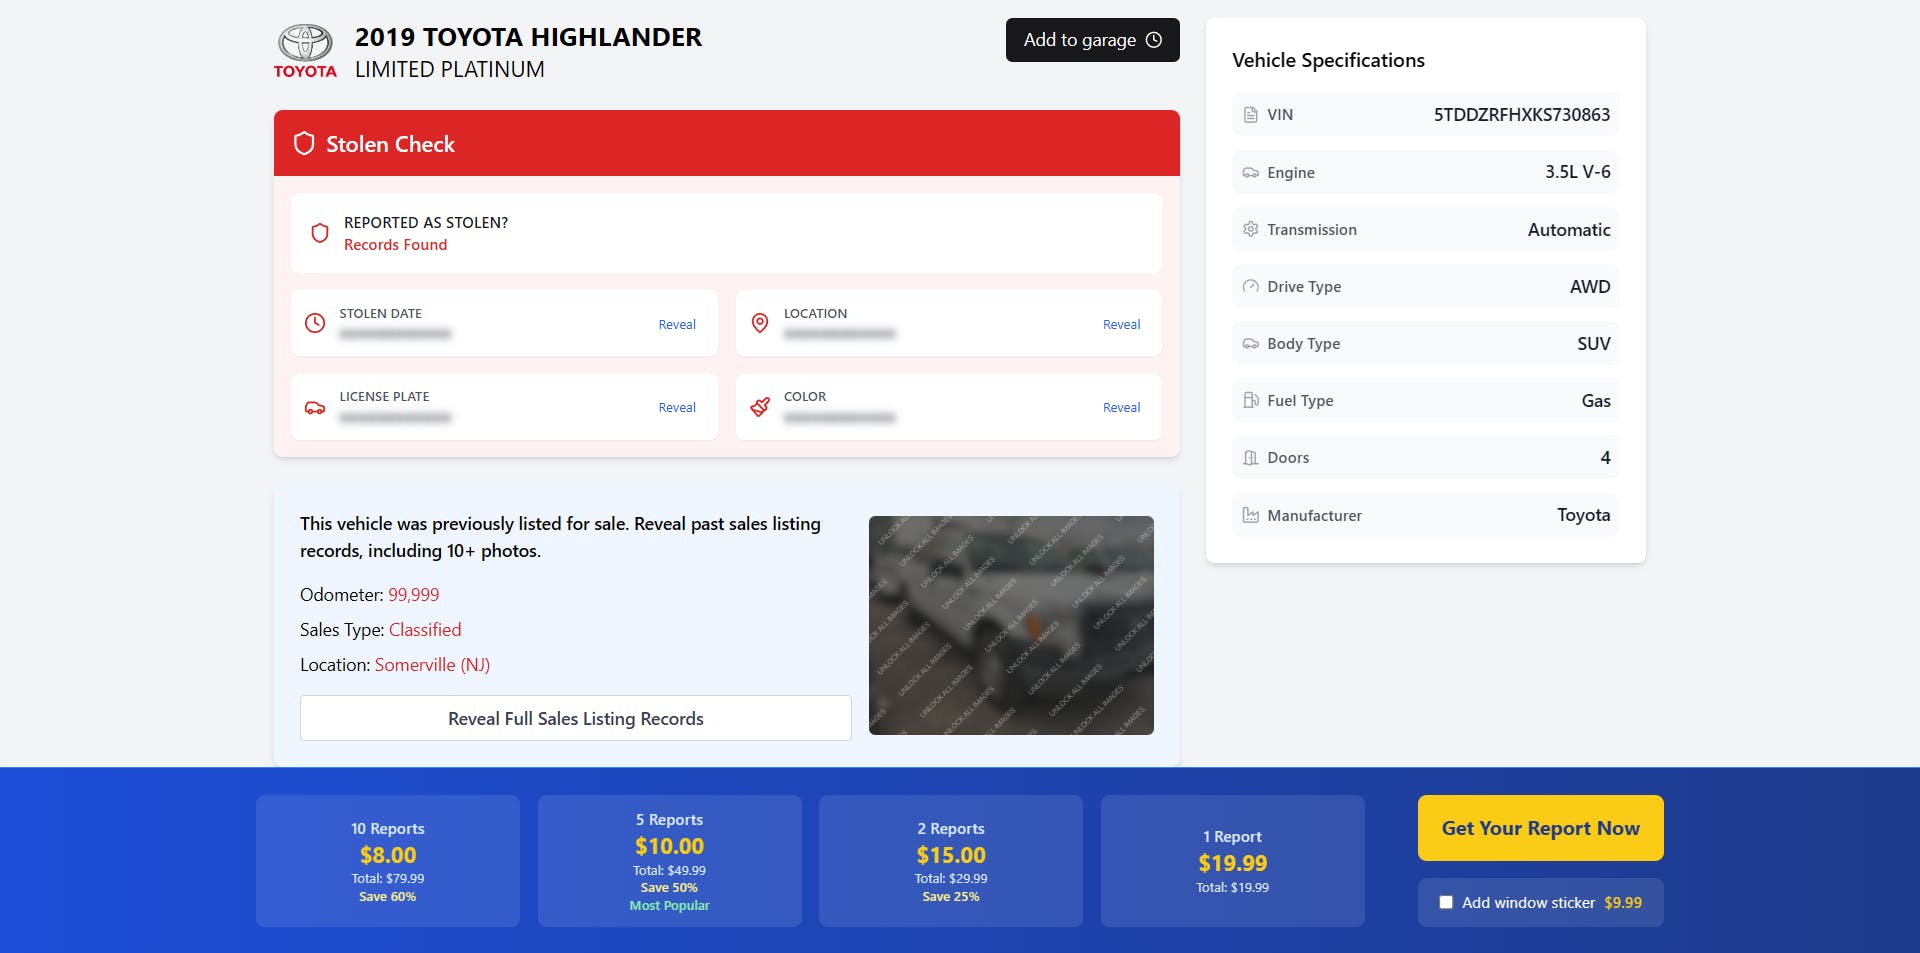This screenshot has width=1920, height=953.
Task: Click the AWD drive type value
Action: click(1590, 286)
